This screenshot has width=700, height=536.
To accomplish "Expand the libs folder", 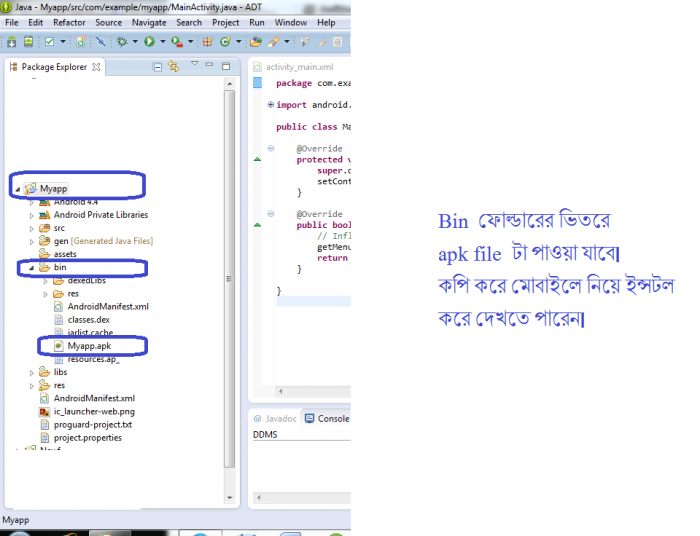I will coord(31,373).
